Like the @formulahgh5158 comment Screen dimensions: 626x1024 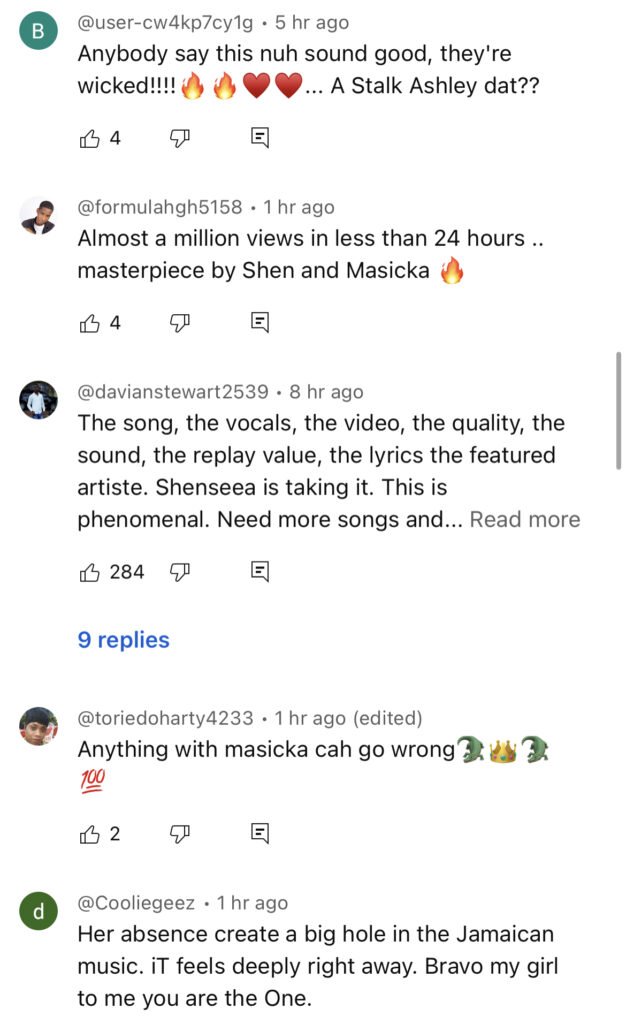[x=90, y=322]
